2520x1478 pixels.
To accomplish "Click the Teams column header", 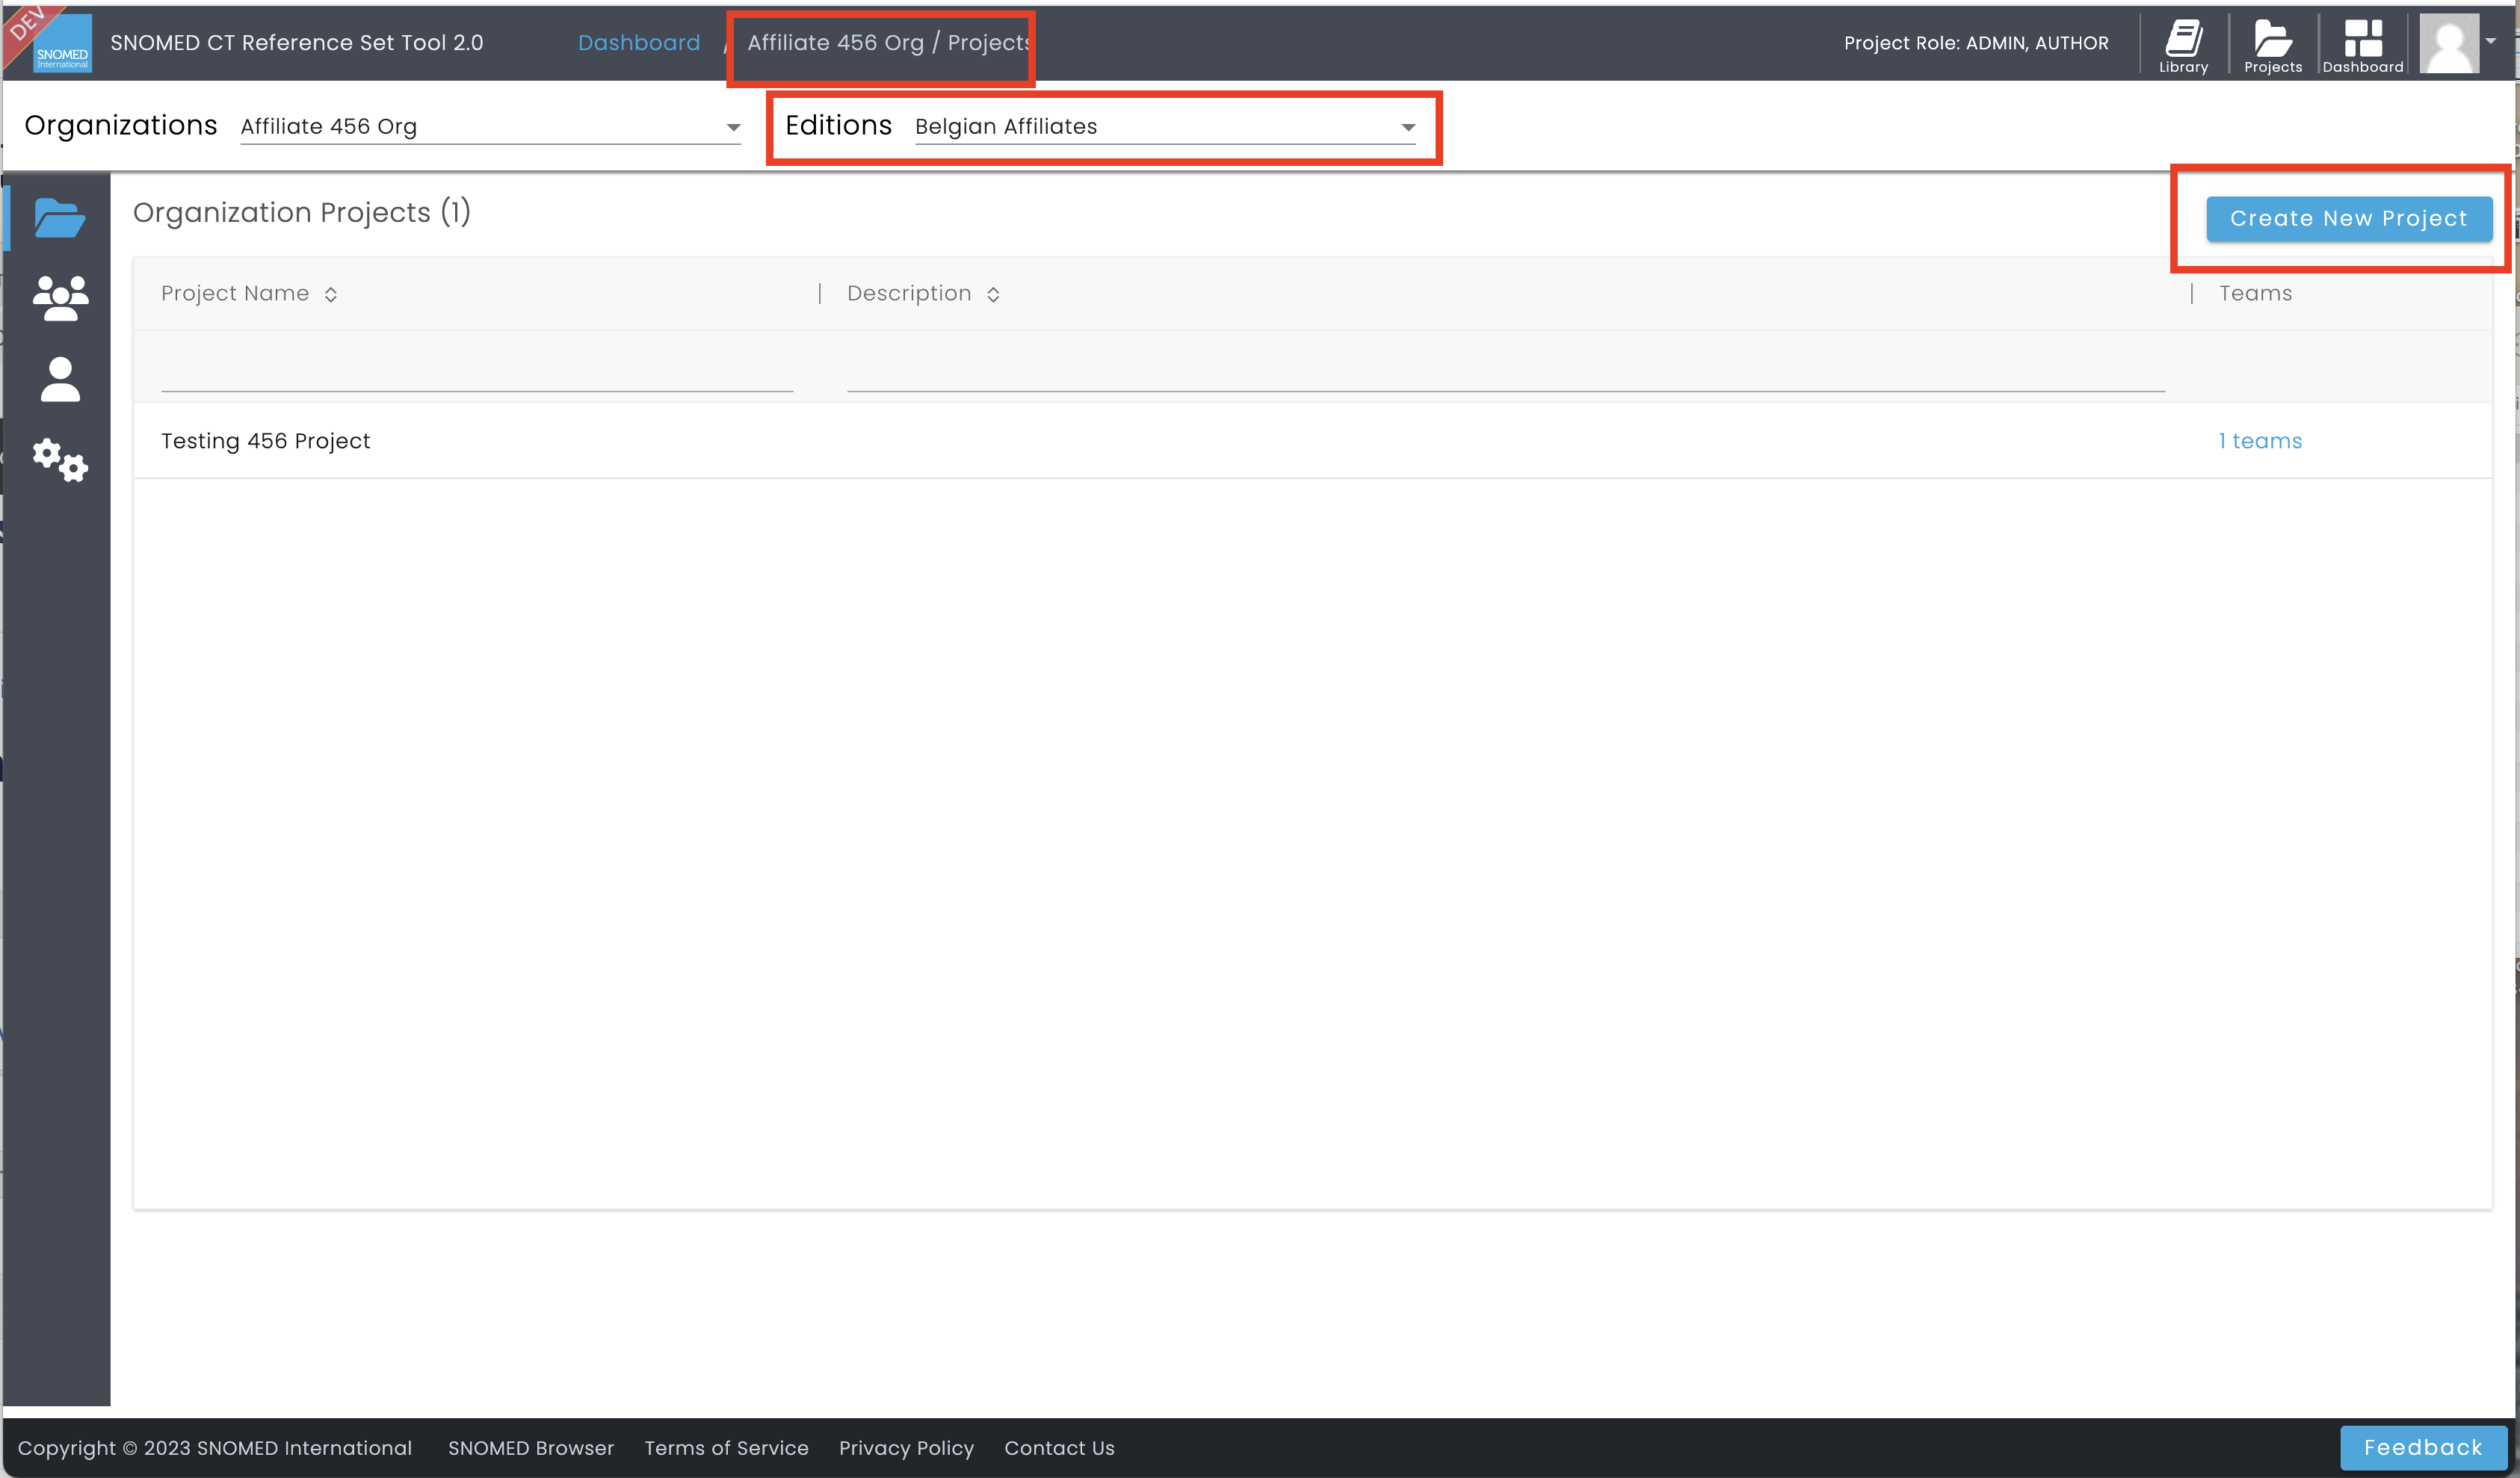I will click(2255, 293).
